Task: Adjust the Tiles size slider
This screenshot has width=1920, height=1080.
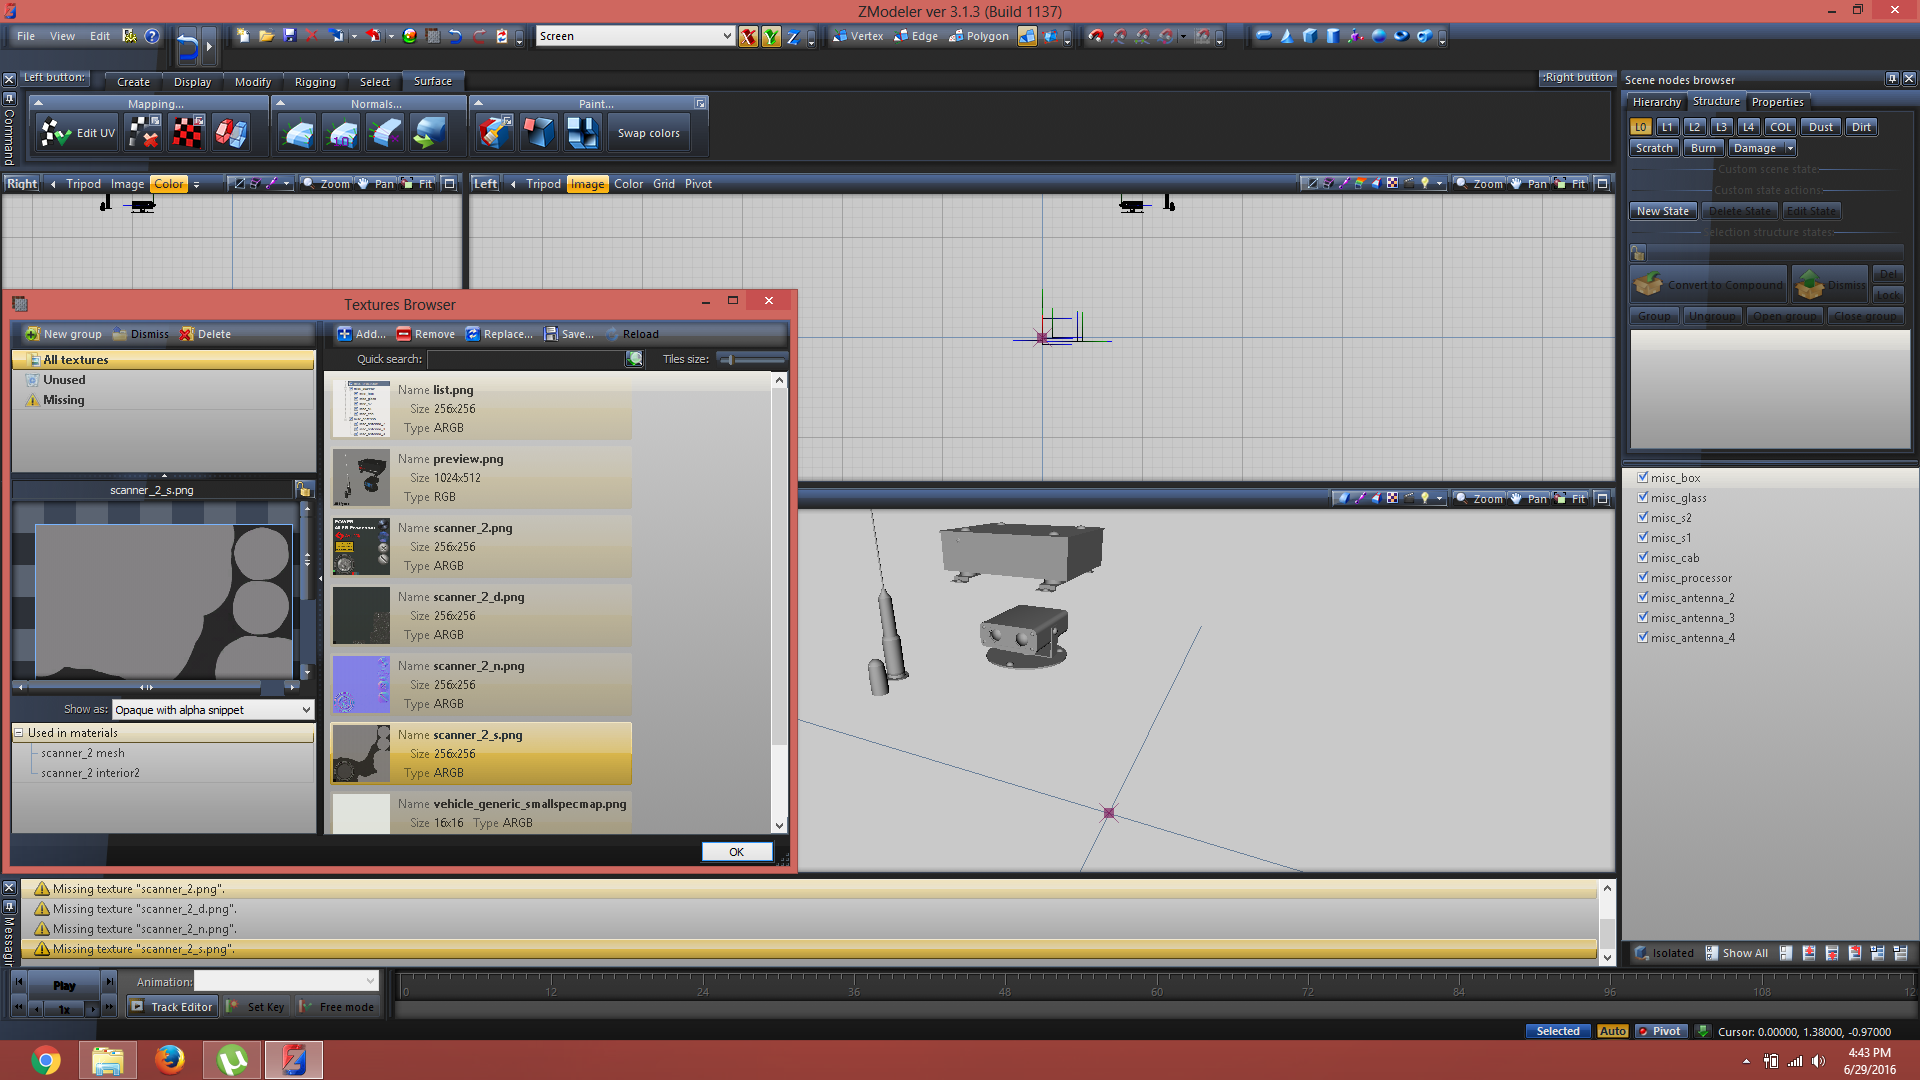Action: coord(731,359)
